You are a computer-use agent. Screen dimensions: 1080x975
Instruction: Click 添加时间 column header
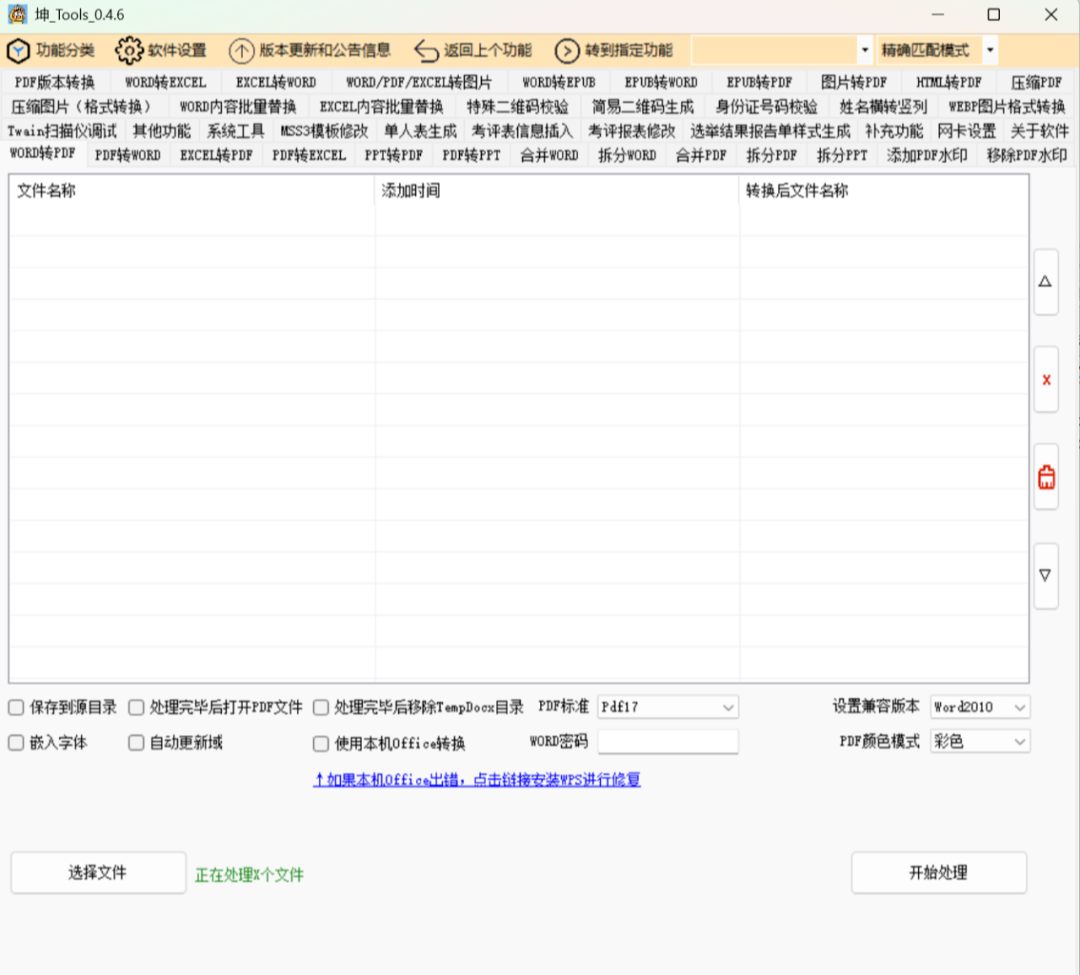[557, 191]
